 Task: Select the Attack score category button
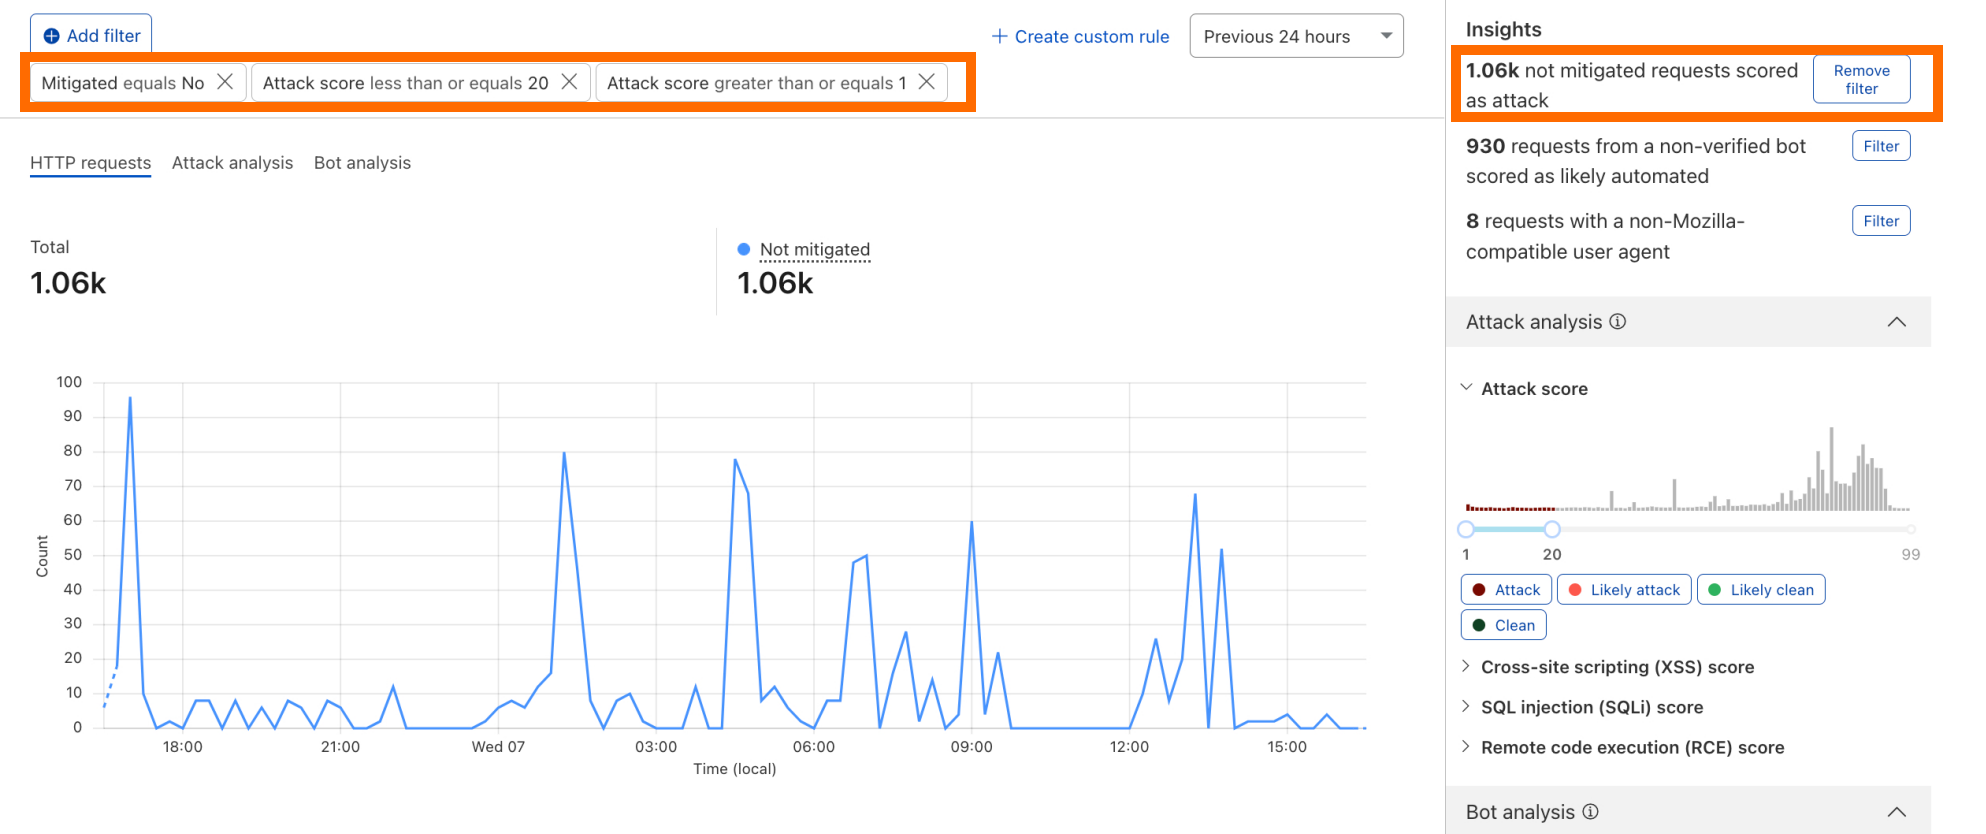tap(1506, 590)
